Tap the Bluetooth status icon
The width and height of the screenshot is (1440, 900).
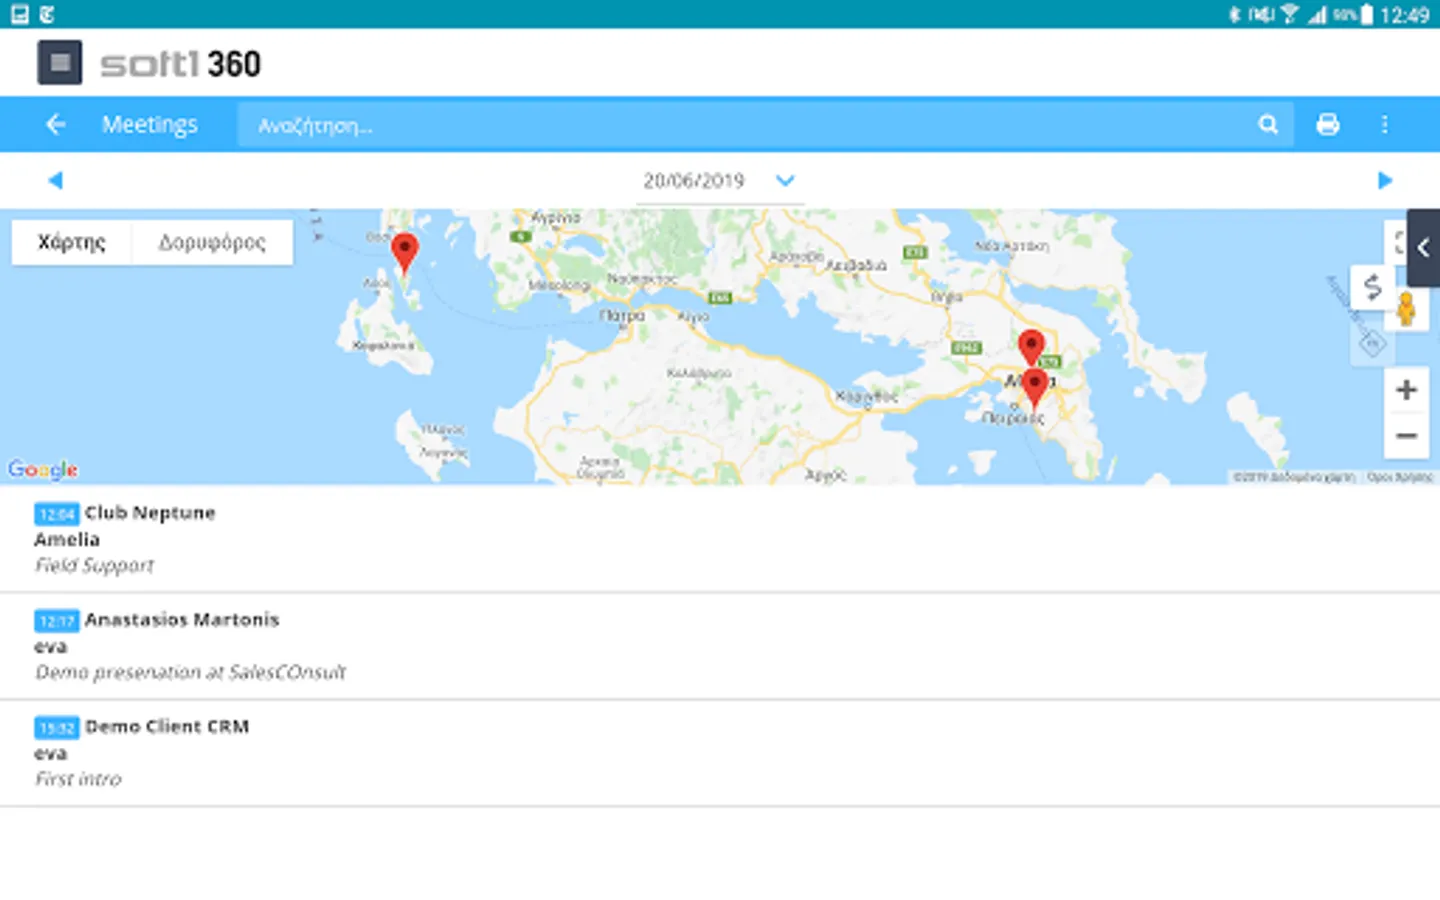click(1235, 14)
